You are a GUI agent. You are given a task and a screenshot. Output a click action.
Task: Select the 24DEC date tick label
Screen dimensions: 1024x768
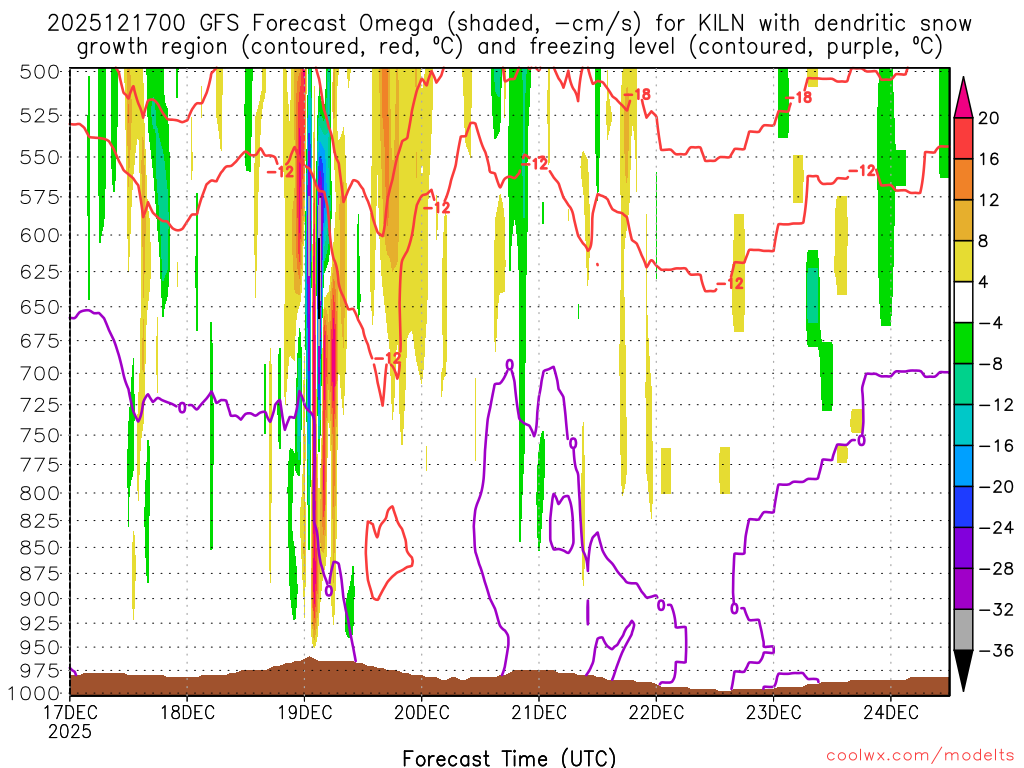point(891,712)
